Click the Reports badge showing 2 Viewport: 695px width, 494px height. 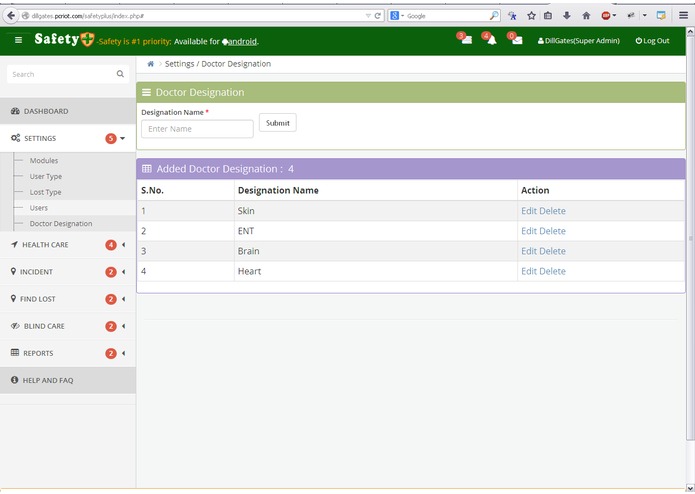pyautogui.click(x=111, y=354)
